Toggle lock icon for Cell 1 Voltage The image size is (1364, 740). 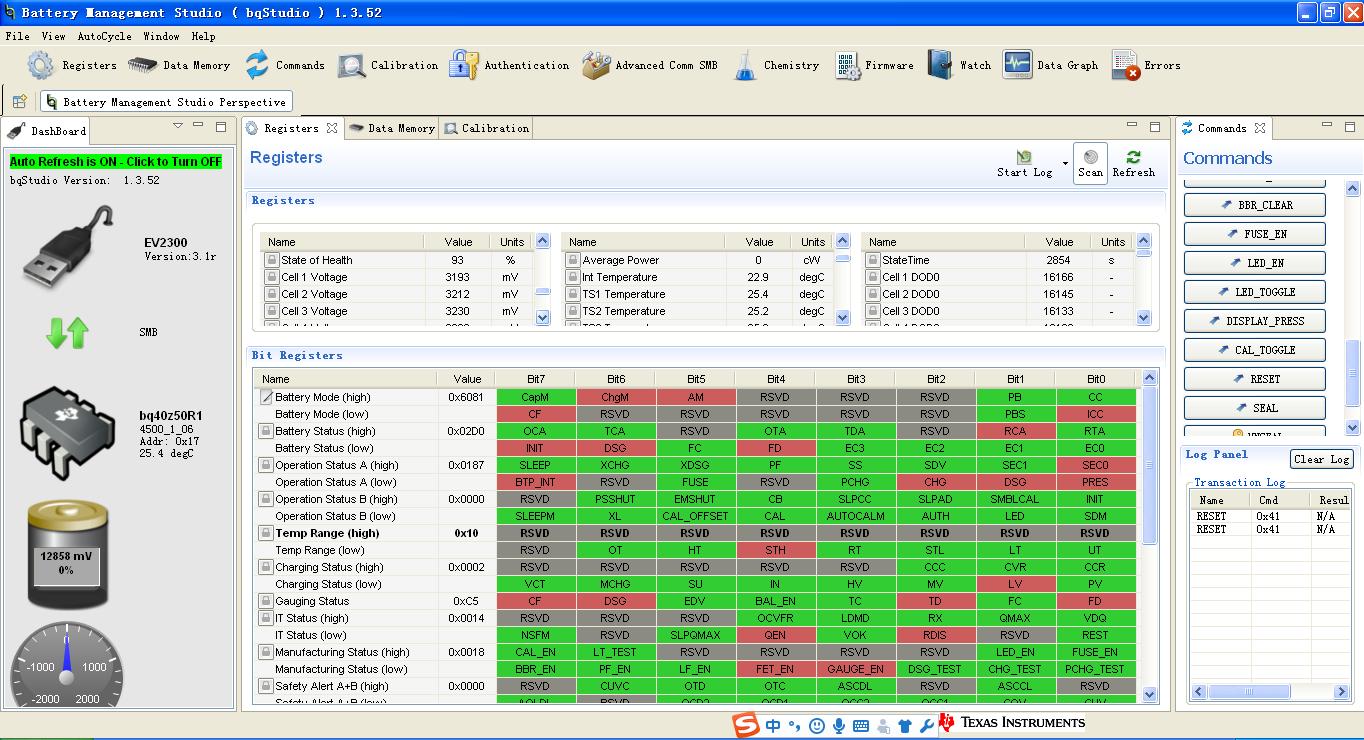pos(271,277)
